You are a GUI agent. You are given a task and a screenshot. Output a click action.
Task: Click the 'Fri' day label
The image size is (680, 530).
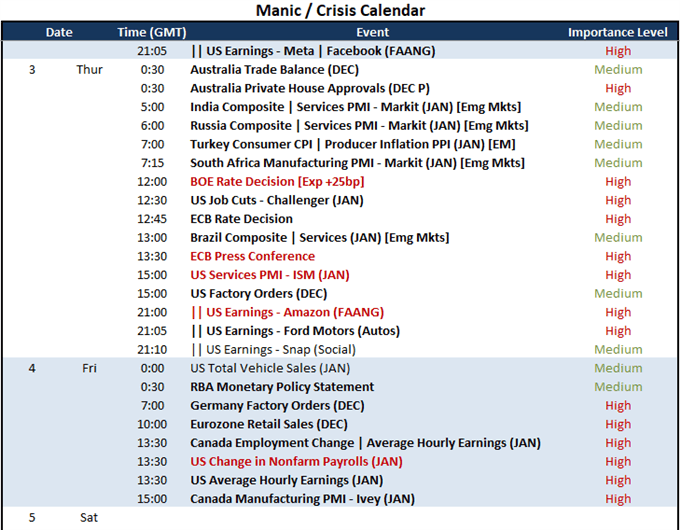[89, 368]
